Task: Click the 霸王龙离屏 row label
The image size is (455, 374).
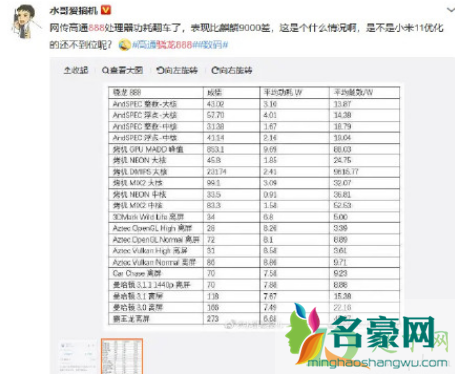Action: pos(131,319)
